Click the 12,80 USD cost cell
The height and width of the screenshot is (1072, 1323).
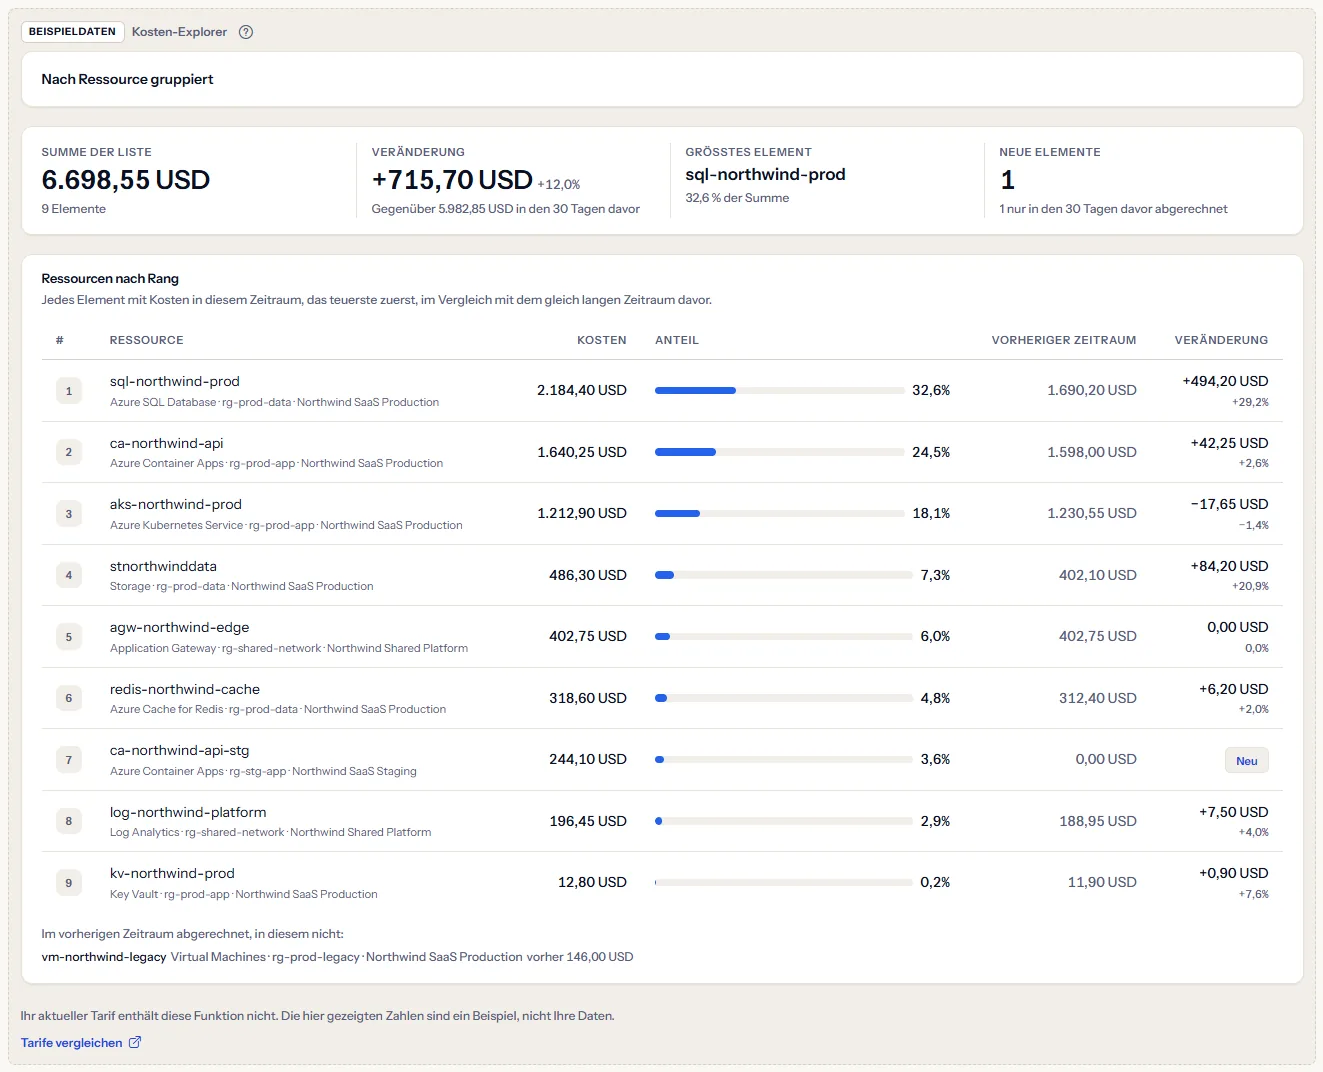592,882
